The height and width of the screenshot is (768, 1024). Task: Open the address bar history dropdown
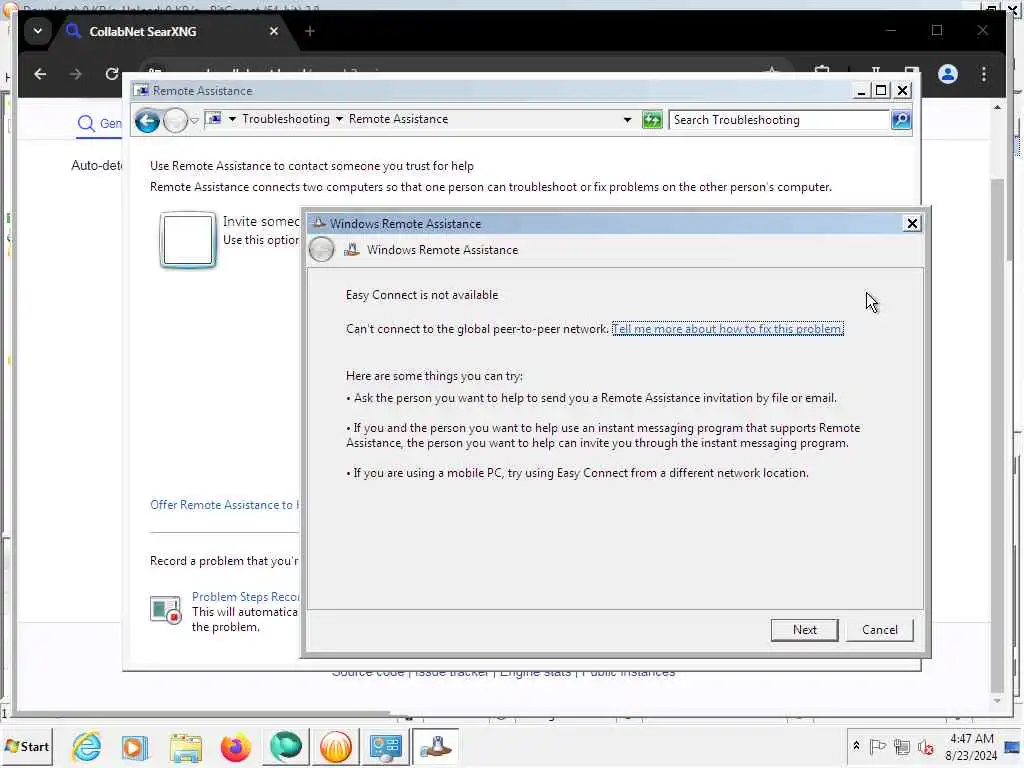(628, 120)
